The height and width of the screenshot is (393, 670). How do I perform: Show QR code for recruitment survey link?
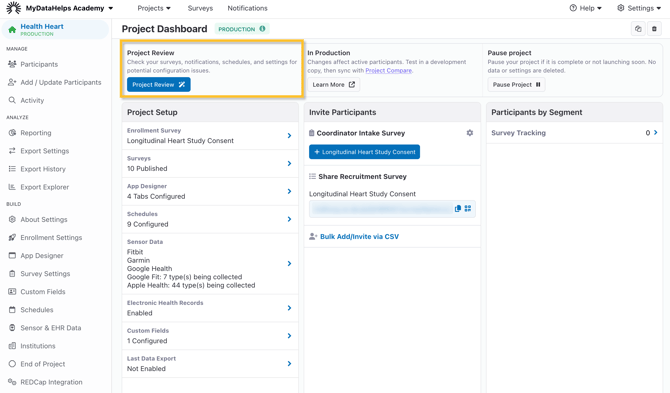coord(468,208)
